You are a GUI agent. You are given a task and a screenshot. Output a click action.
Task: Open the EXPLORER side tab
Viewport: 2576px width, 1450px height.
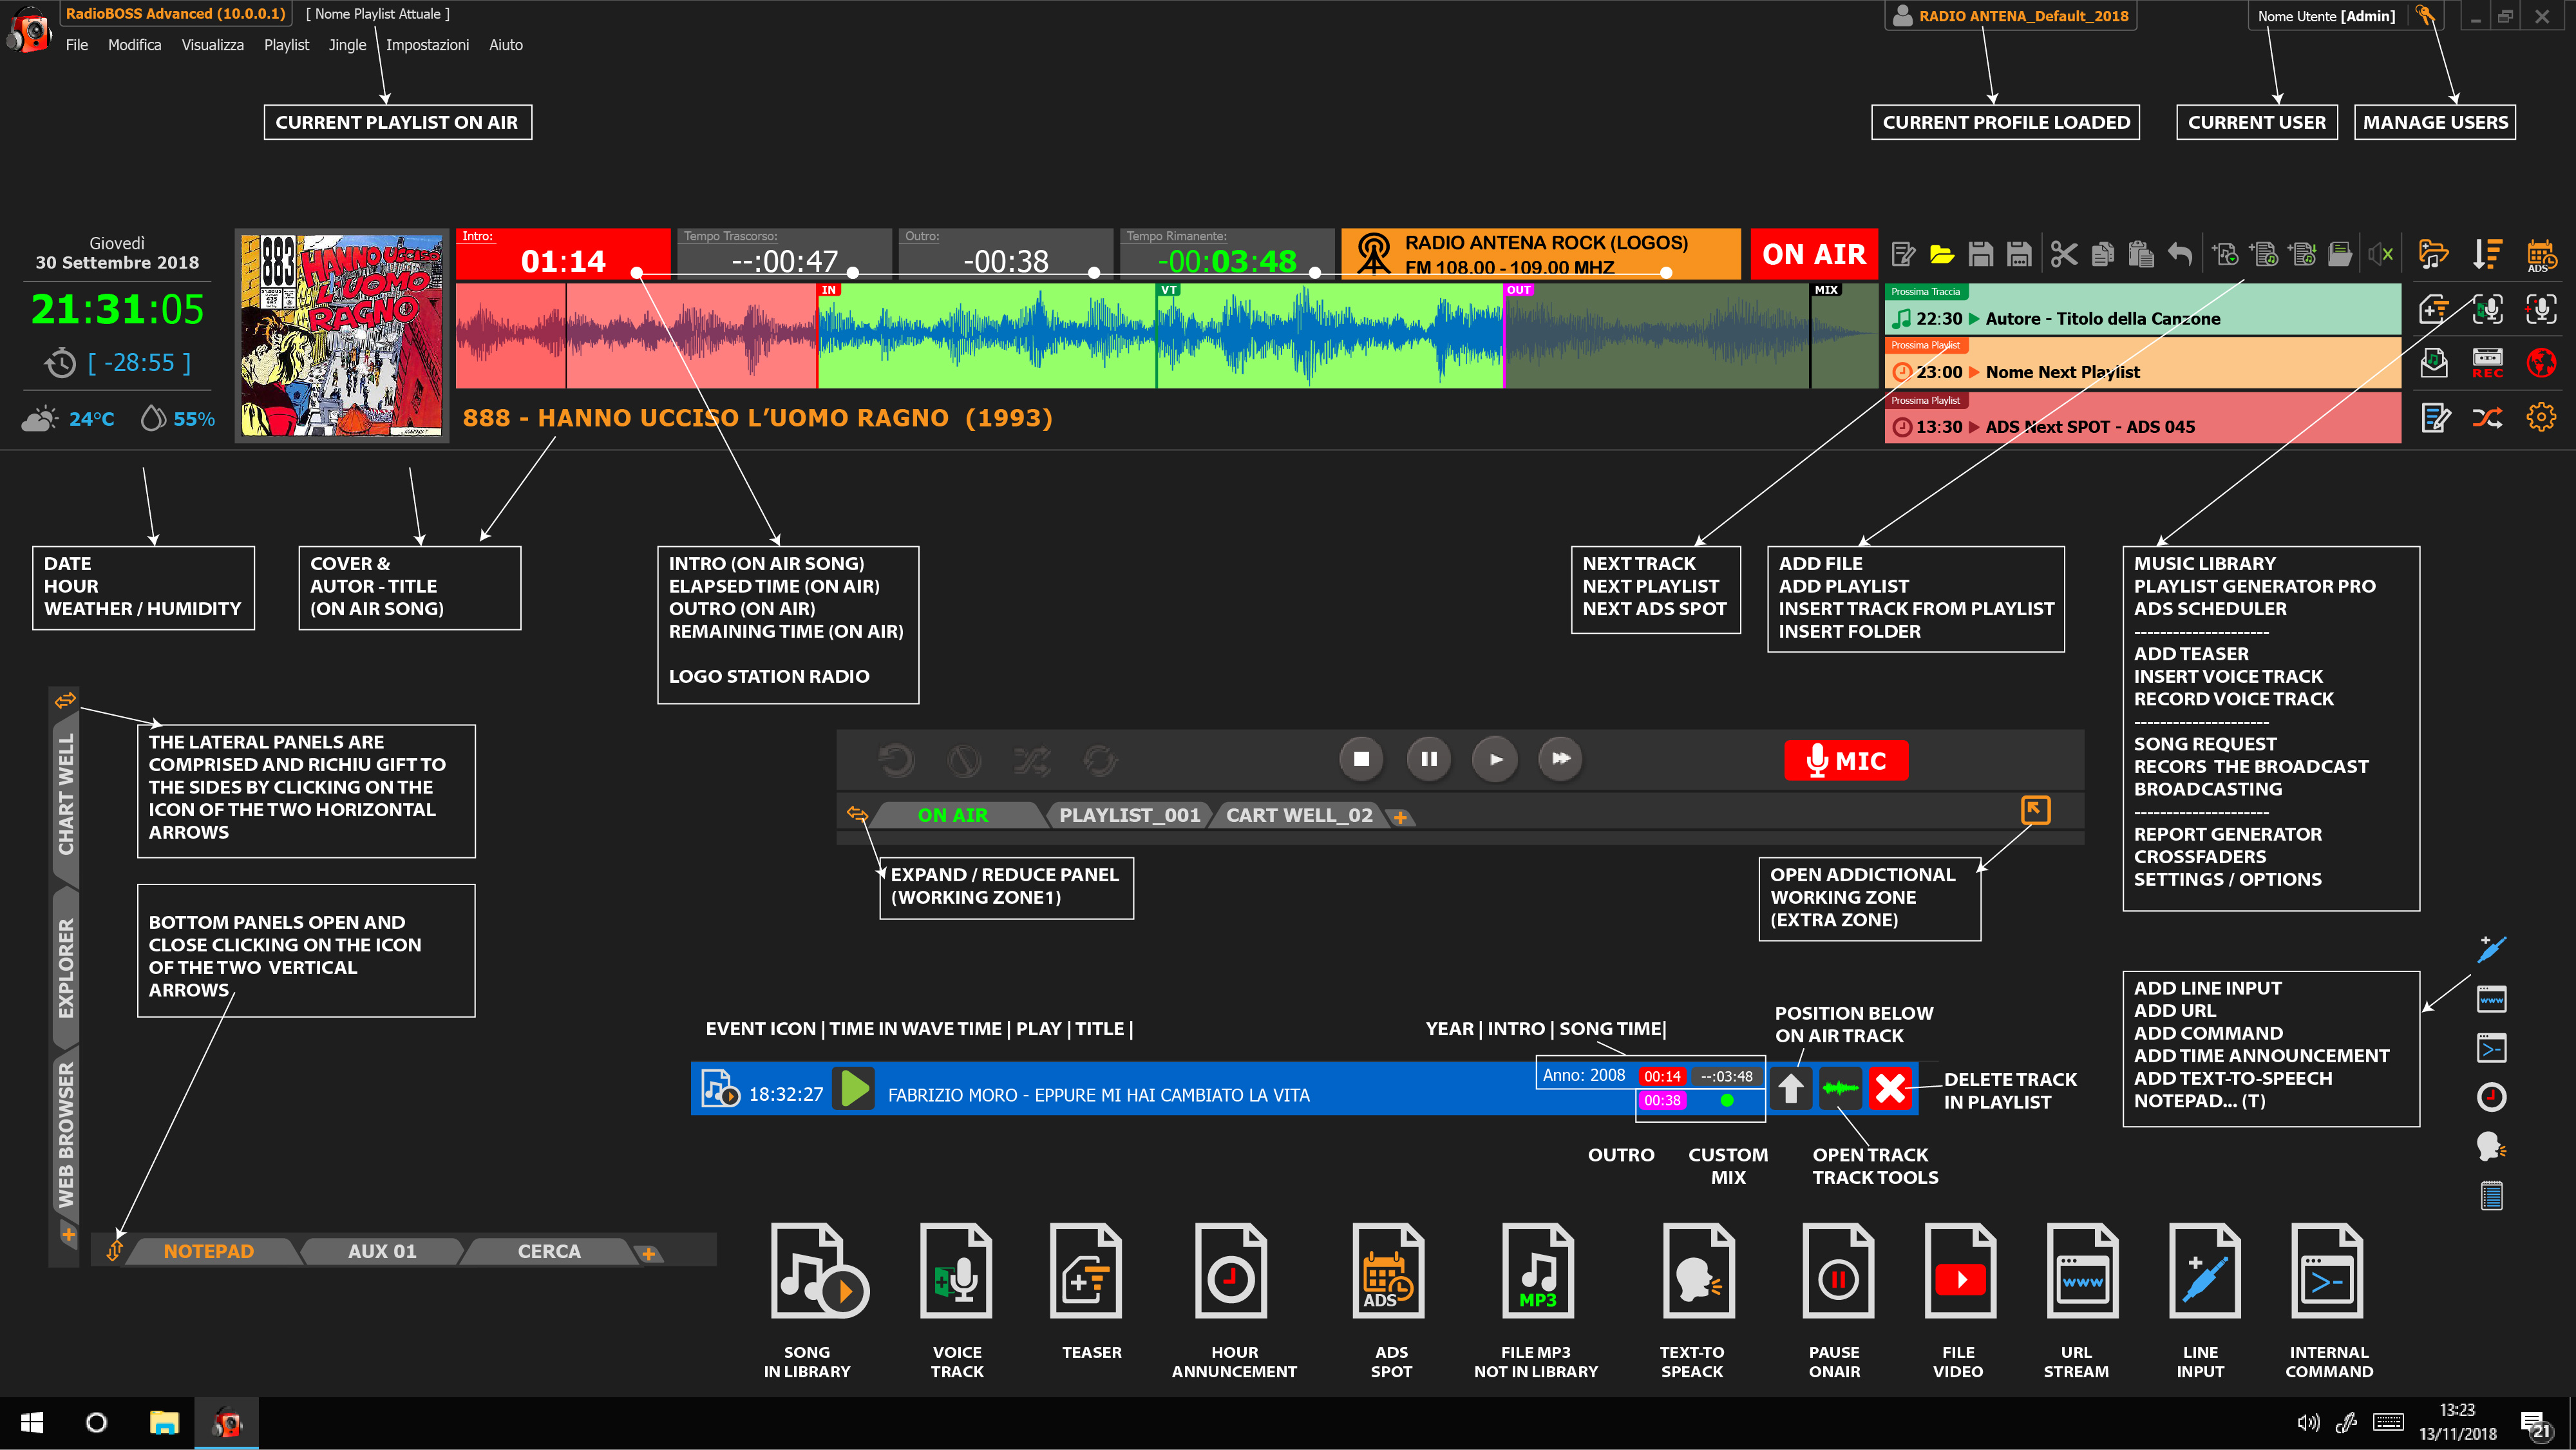tap(66, 967)
